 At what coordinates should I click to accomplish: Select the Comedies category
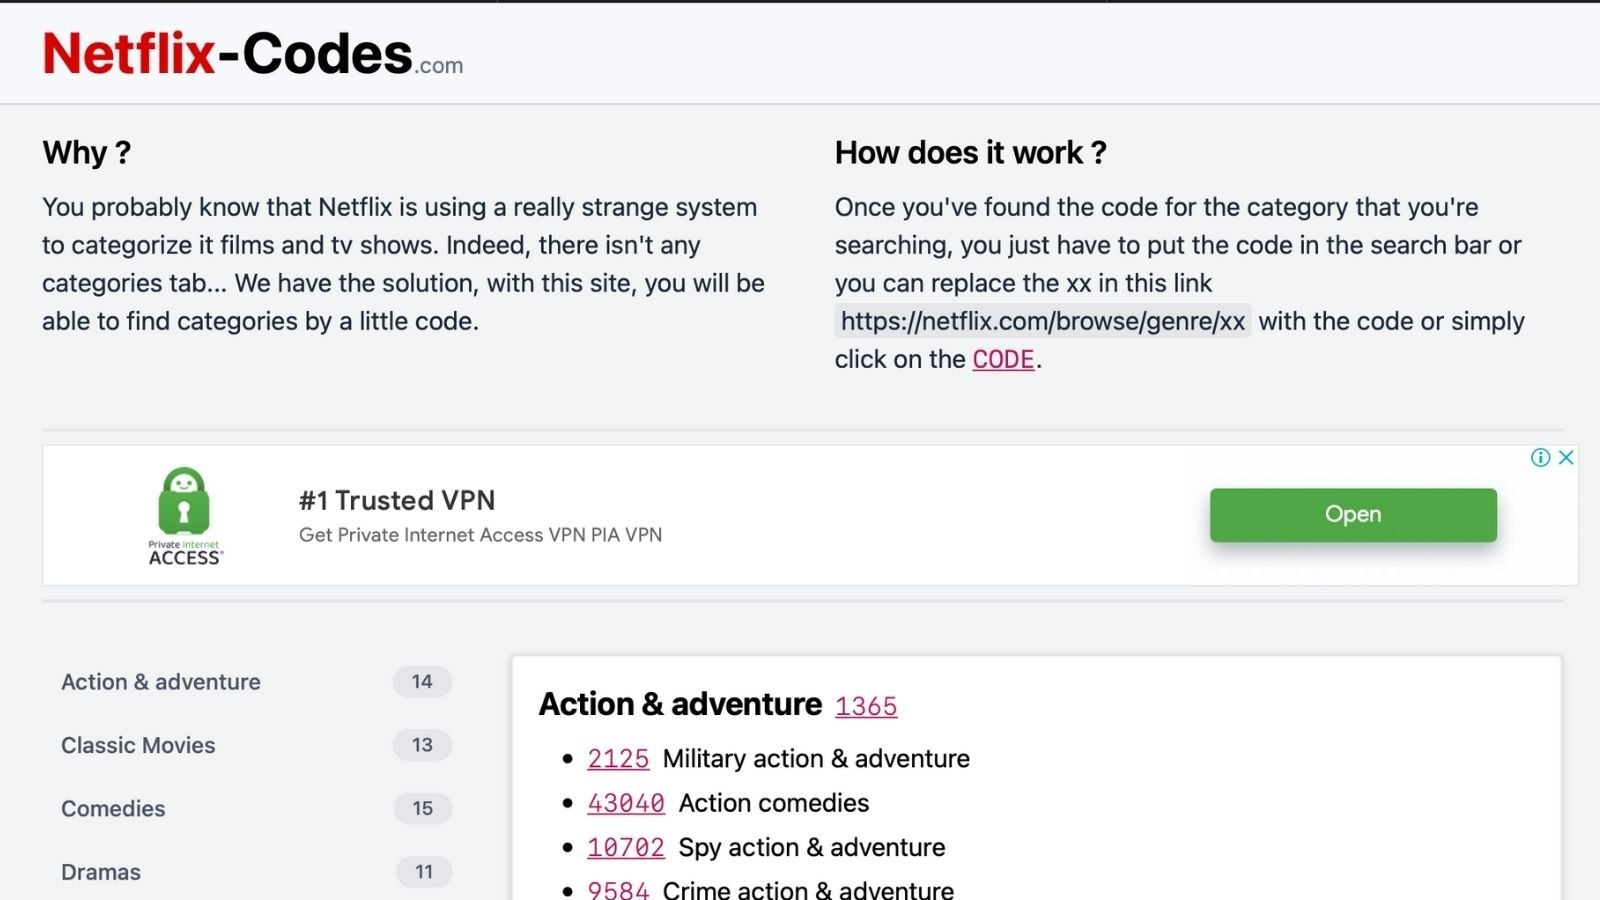pos(113,808)
